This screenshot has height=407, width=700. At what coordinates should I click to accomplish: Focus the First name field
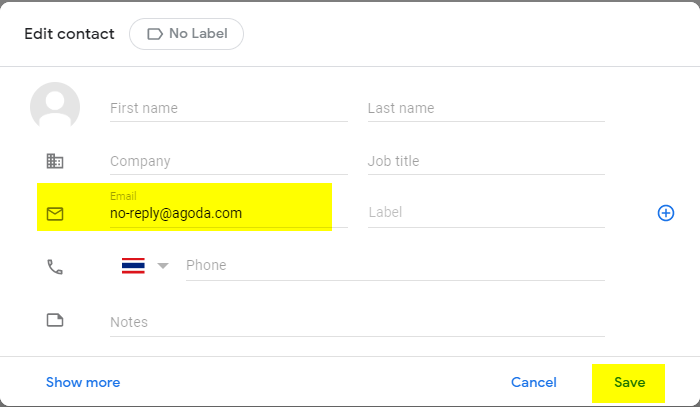pyautogui.click(x=229, y=108)
